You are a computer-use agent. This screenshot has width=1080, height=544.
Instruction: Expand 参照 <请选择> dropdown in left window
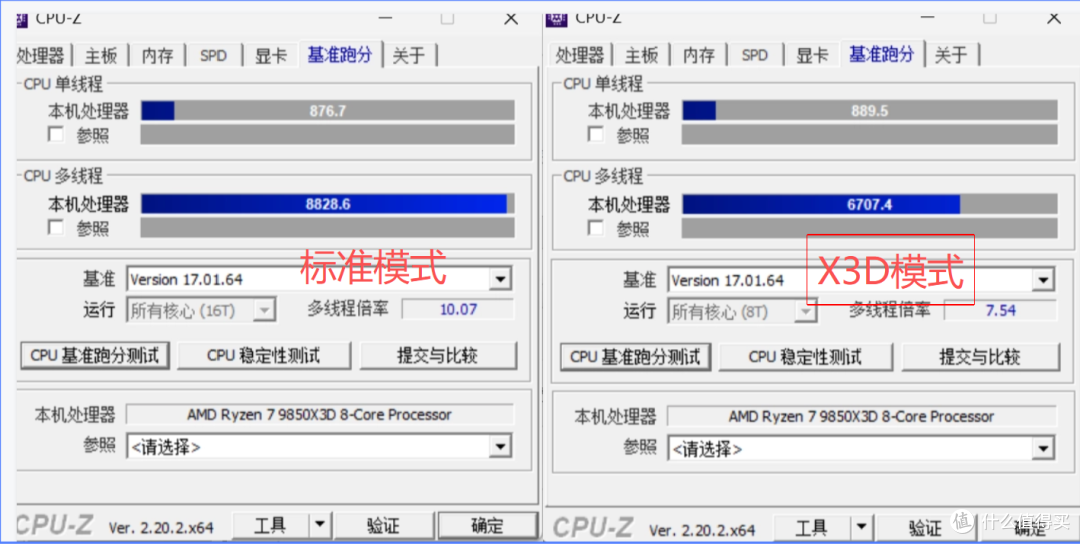(500, 446)
